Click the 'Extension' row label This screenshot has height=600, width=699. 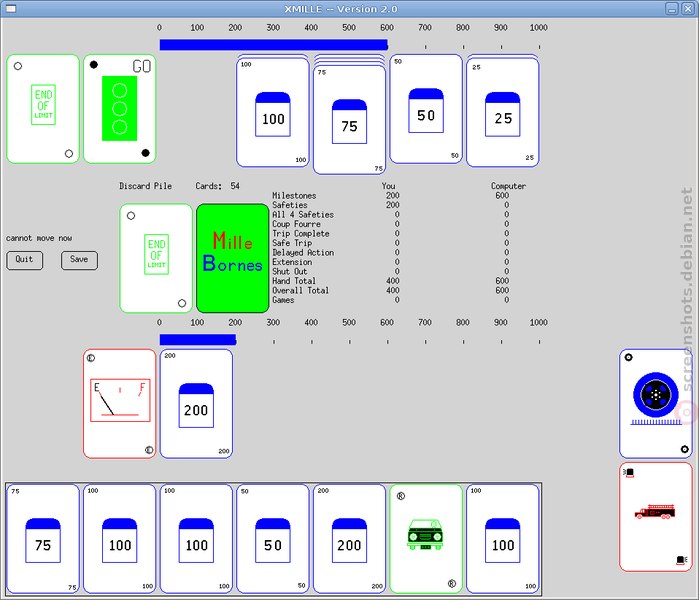pyautogui.click(x=292, y=262)
